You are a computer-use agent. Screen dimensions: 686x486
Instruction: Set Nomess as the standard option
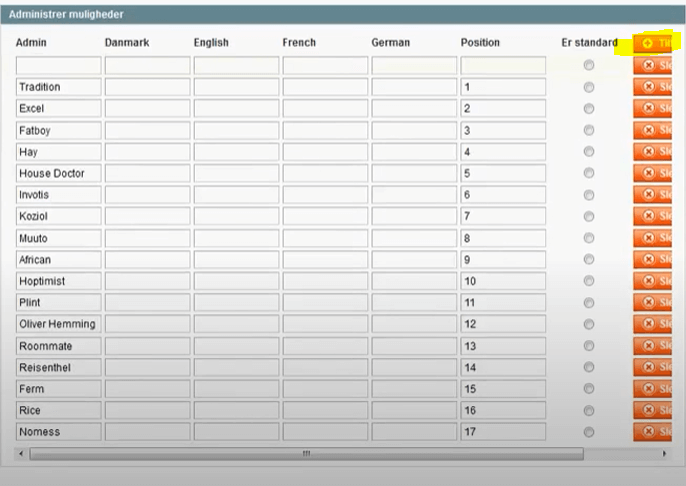[589, 432]
